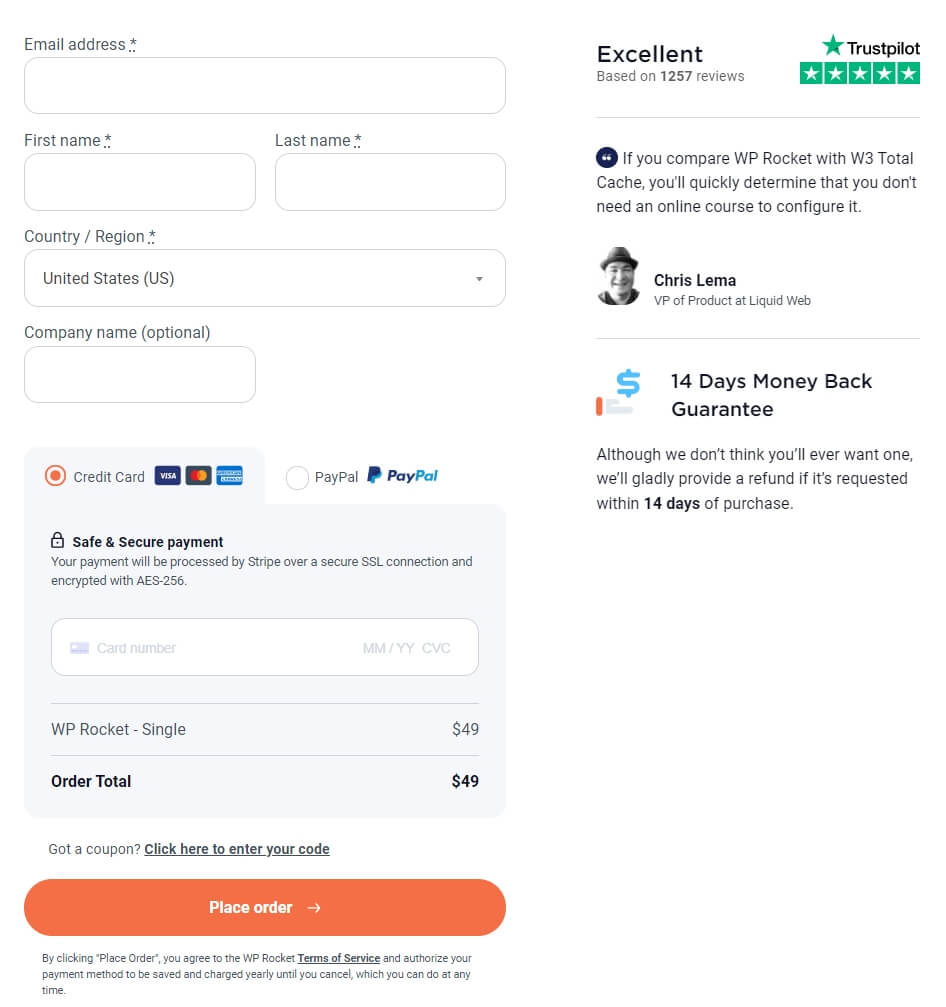946x1007 pixels.
Task: Click Chris Lema's profile photo
Action: (x=618, y=277)
